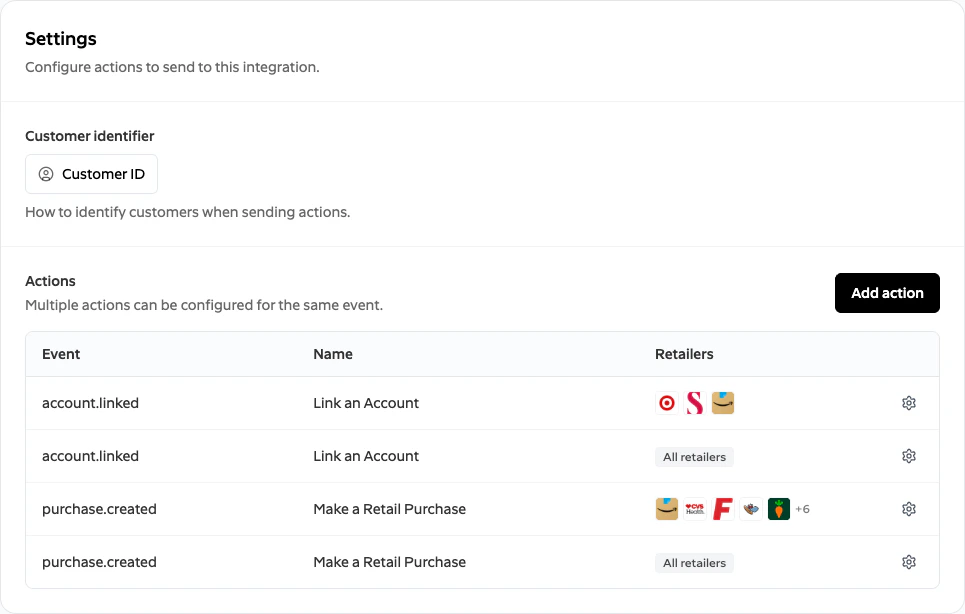This screenshot has width=965, height=614.
Task: Click the +6 more retailers indicator
Action: point(803,509)
